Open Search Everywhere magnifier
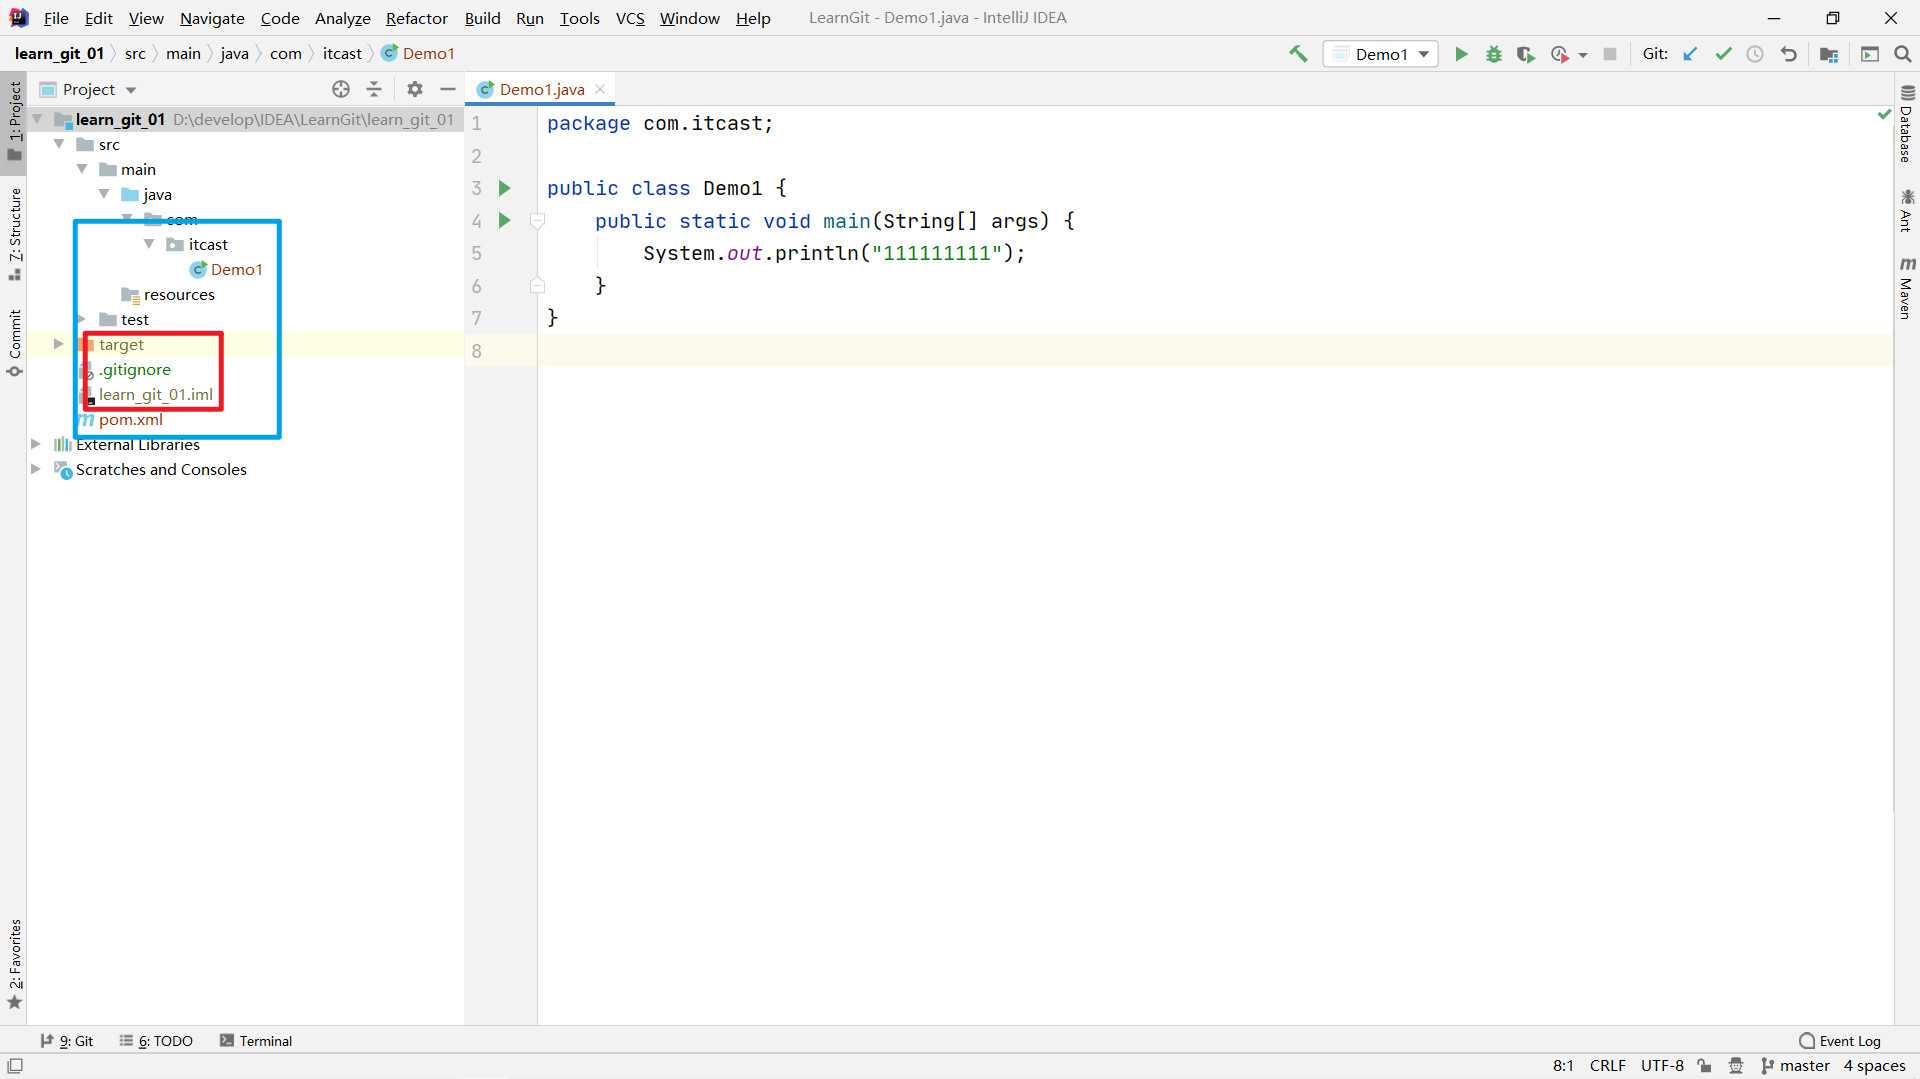Viewport: 1920px width, 1079px height. (x=1903, y=54)
